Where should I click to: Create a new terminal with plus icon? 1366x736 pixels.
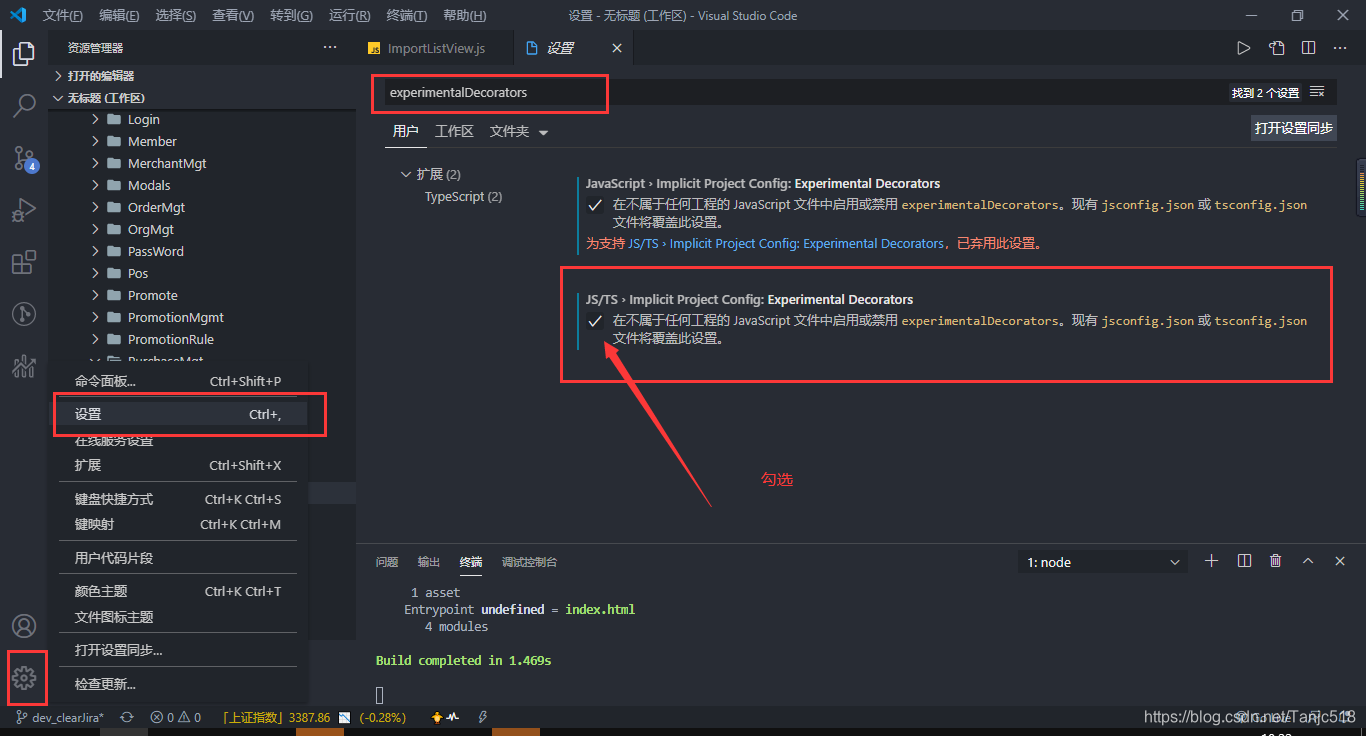pyautogui.click(x=1211, y=561)
